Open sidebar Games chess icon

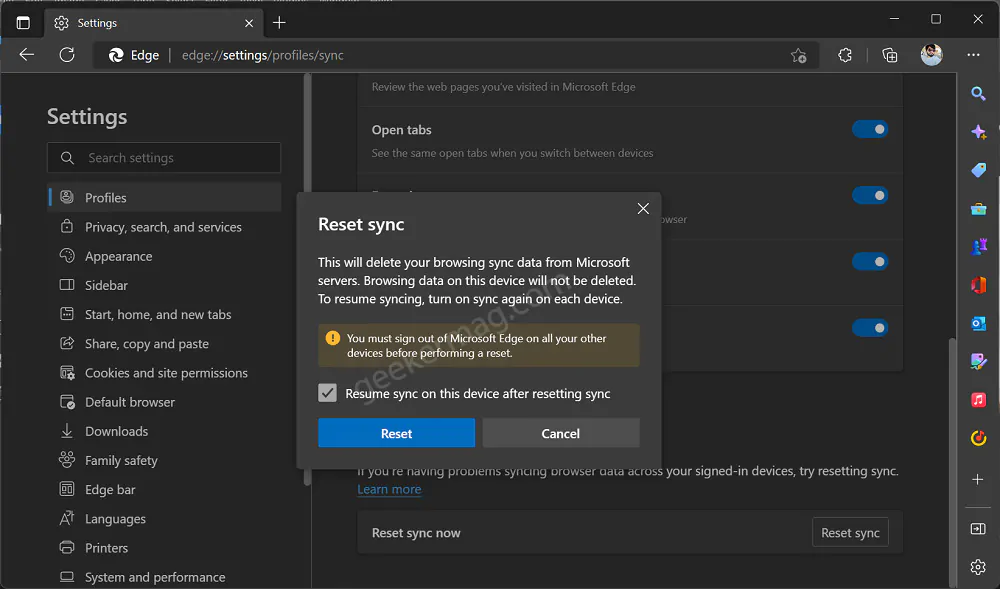[x=978, y=246]
